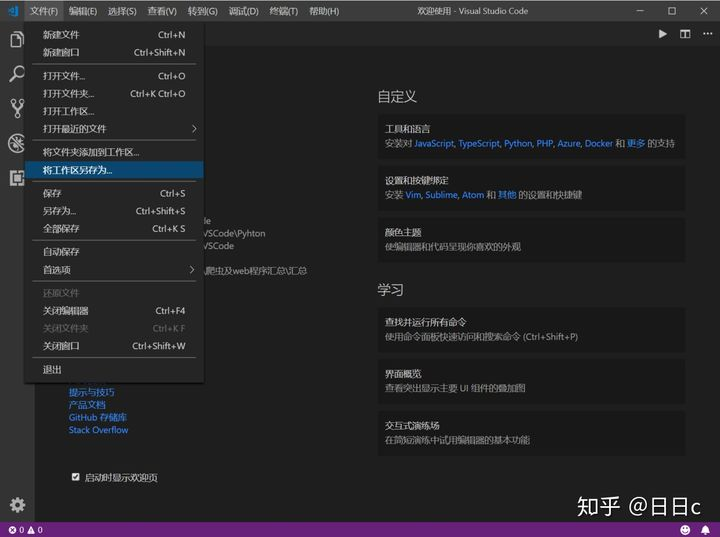Open the 帮助(H) menu

[324, 11]
